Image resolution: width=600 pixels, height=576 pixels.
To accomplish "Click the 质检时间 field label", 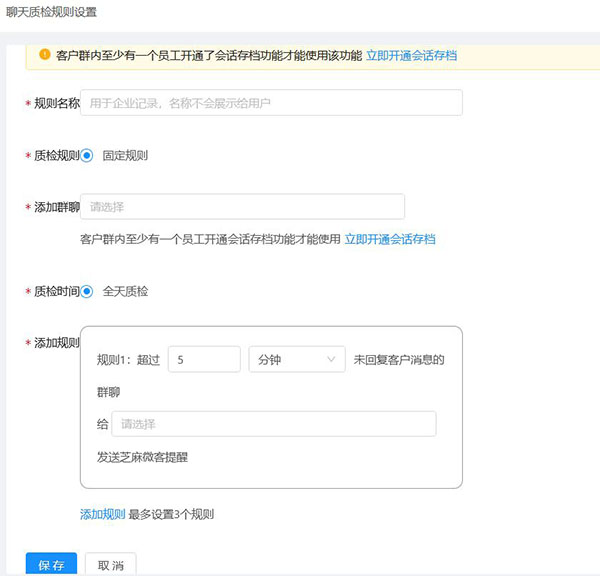I will coord(57,292).
